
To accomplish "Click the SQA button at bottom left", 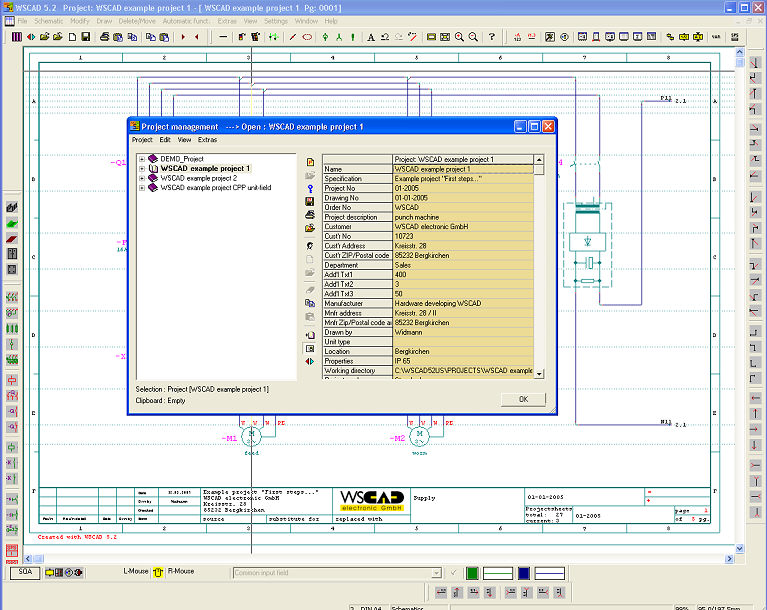I will (x=25, y=572).
